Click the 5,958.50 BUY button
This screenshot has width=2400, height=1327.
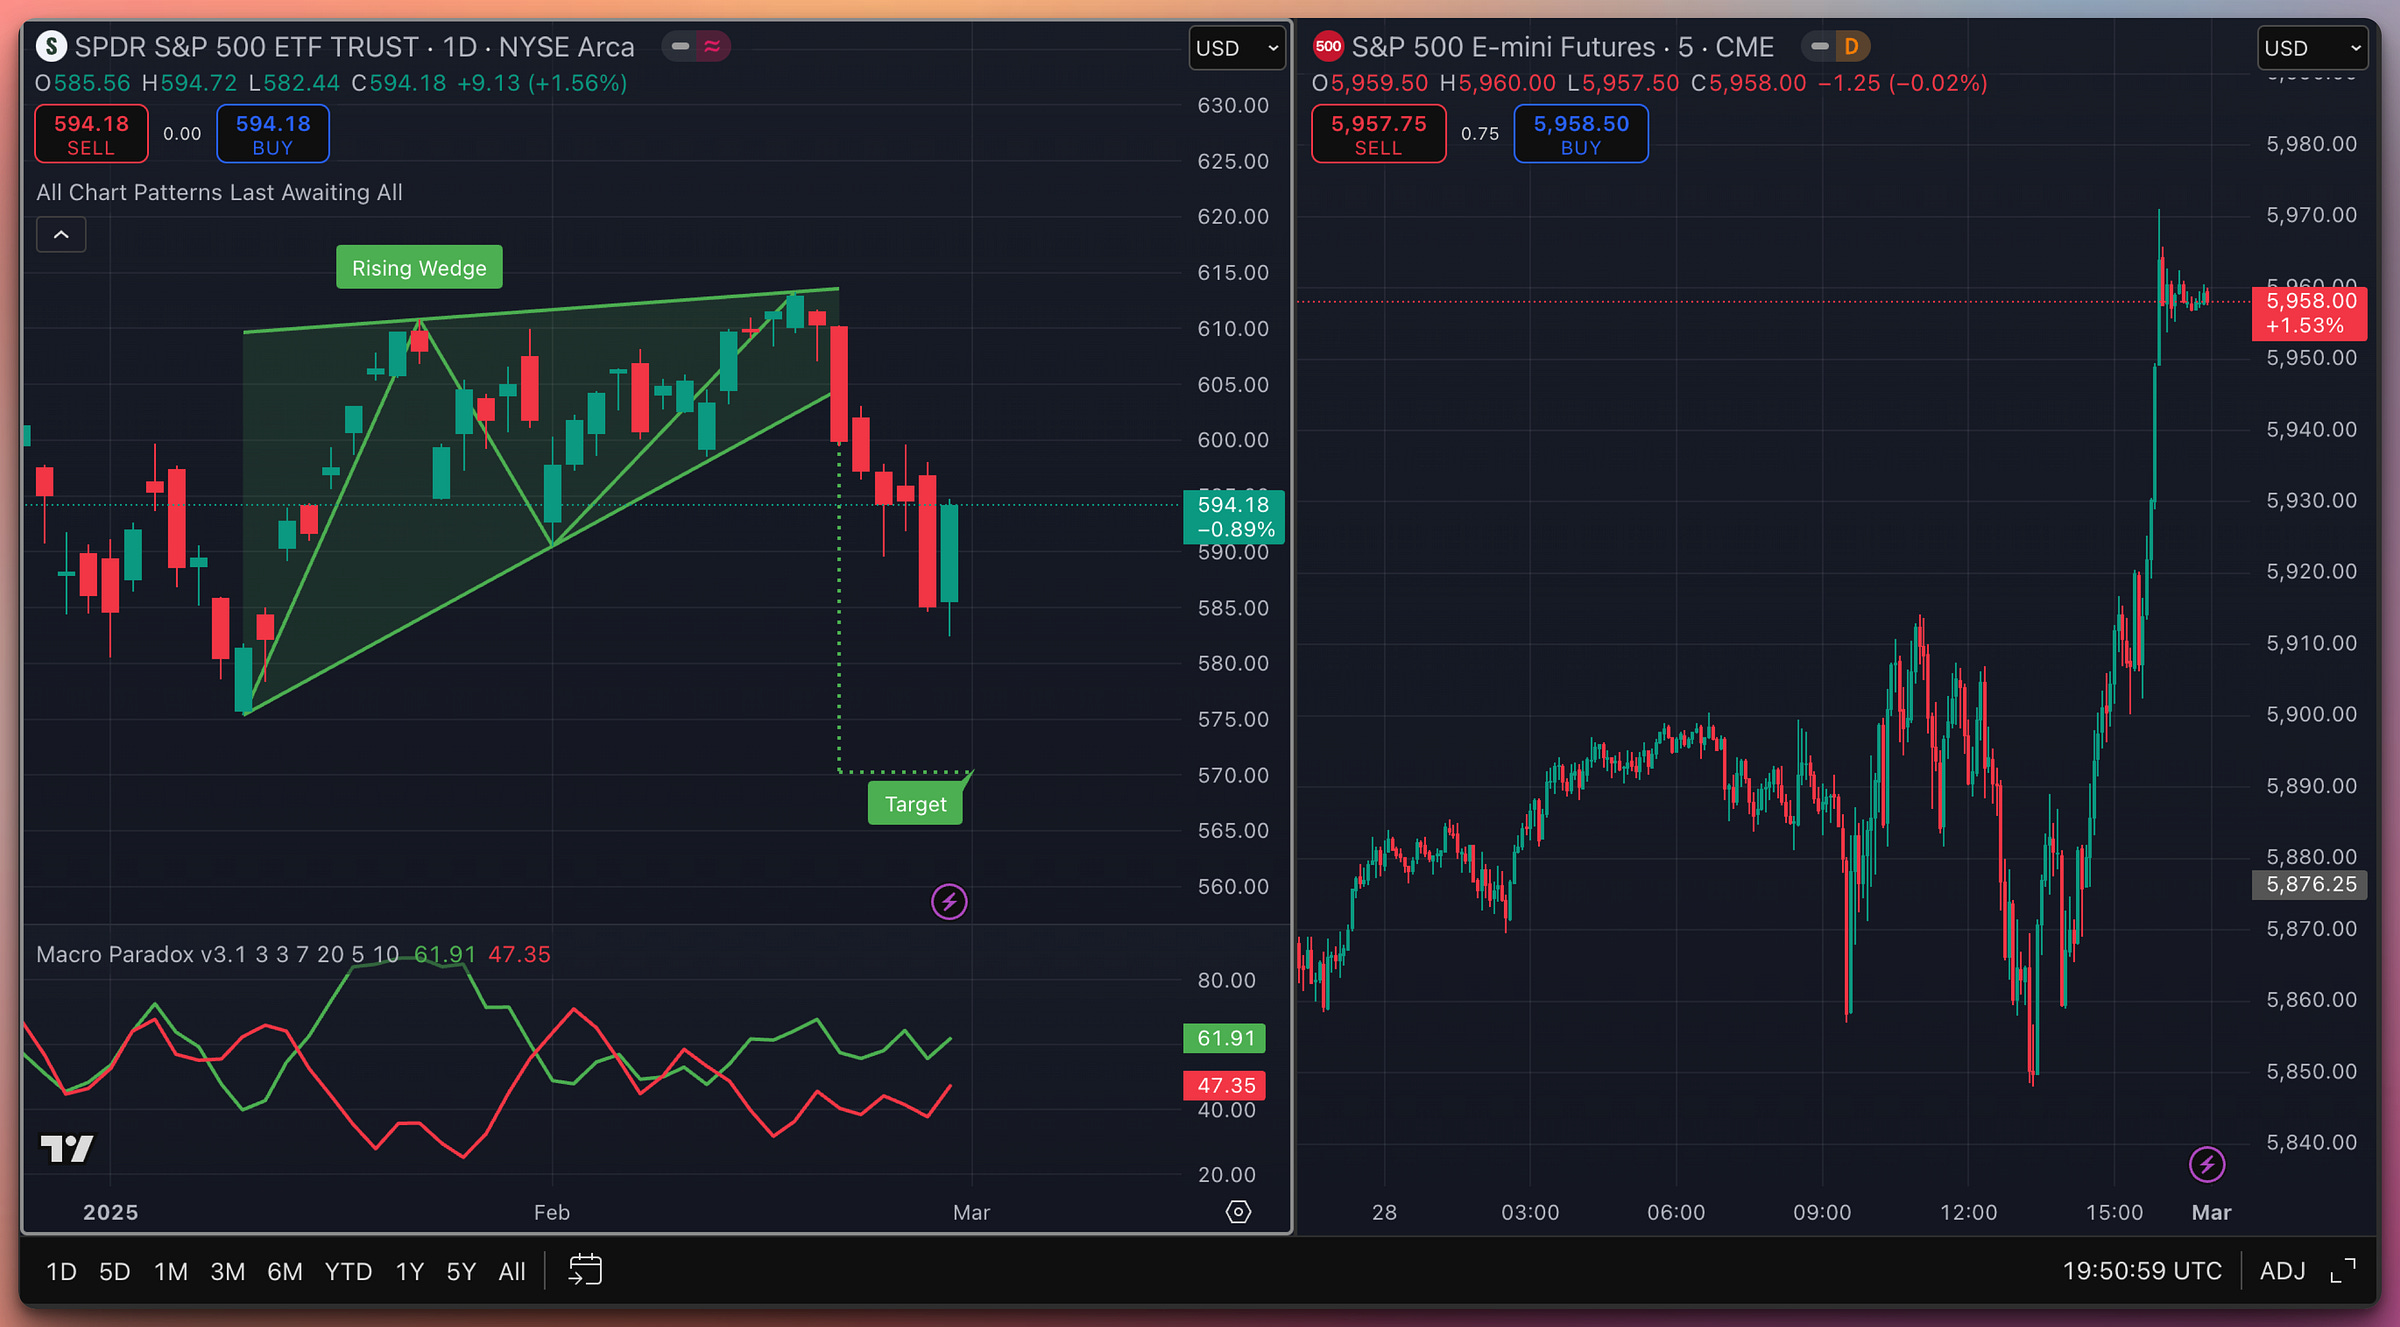tap(1581, 134)
